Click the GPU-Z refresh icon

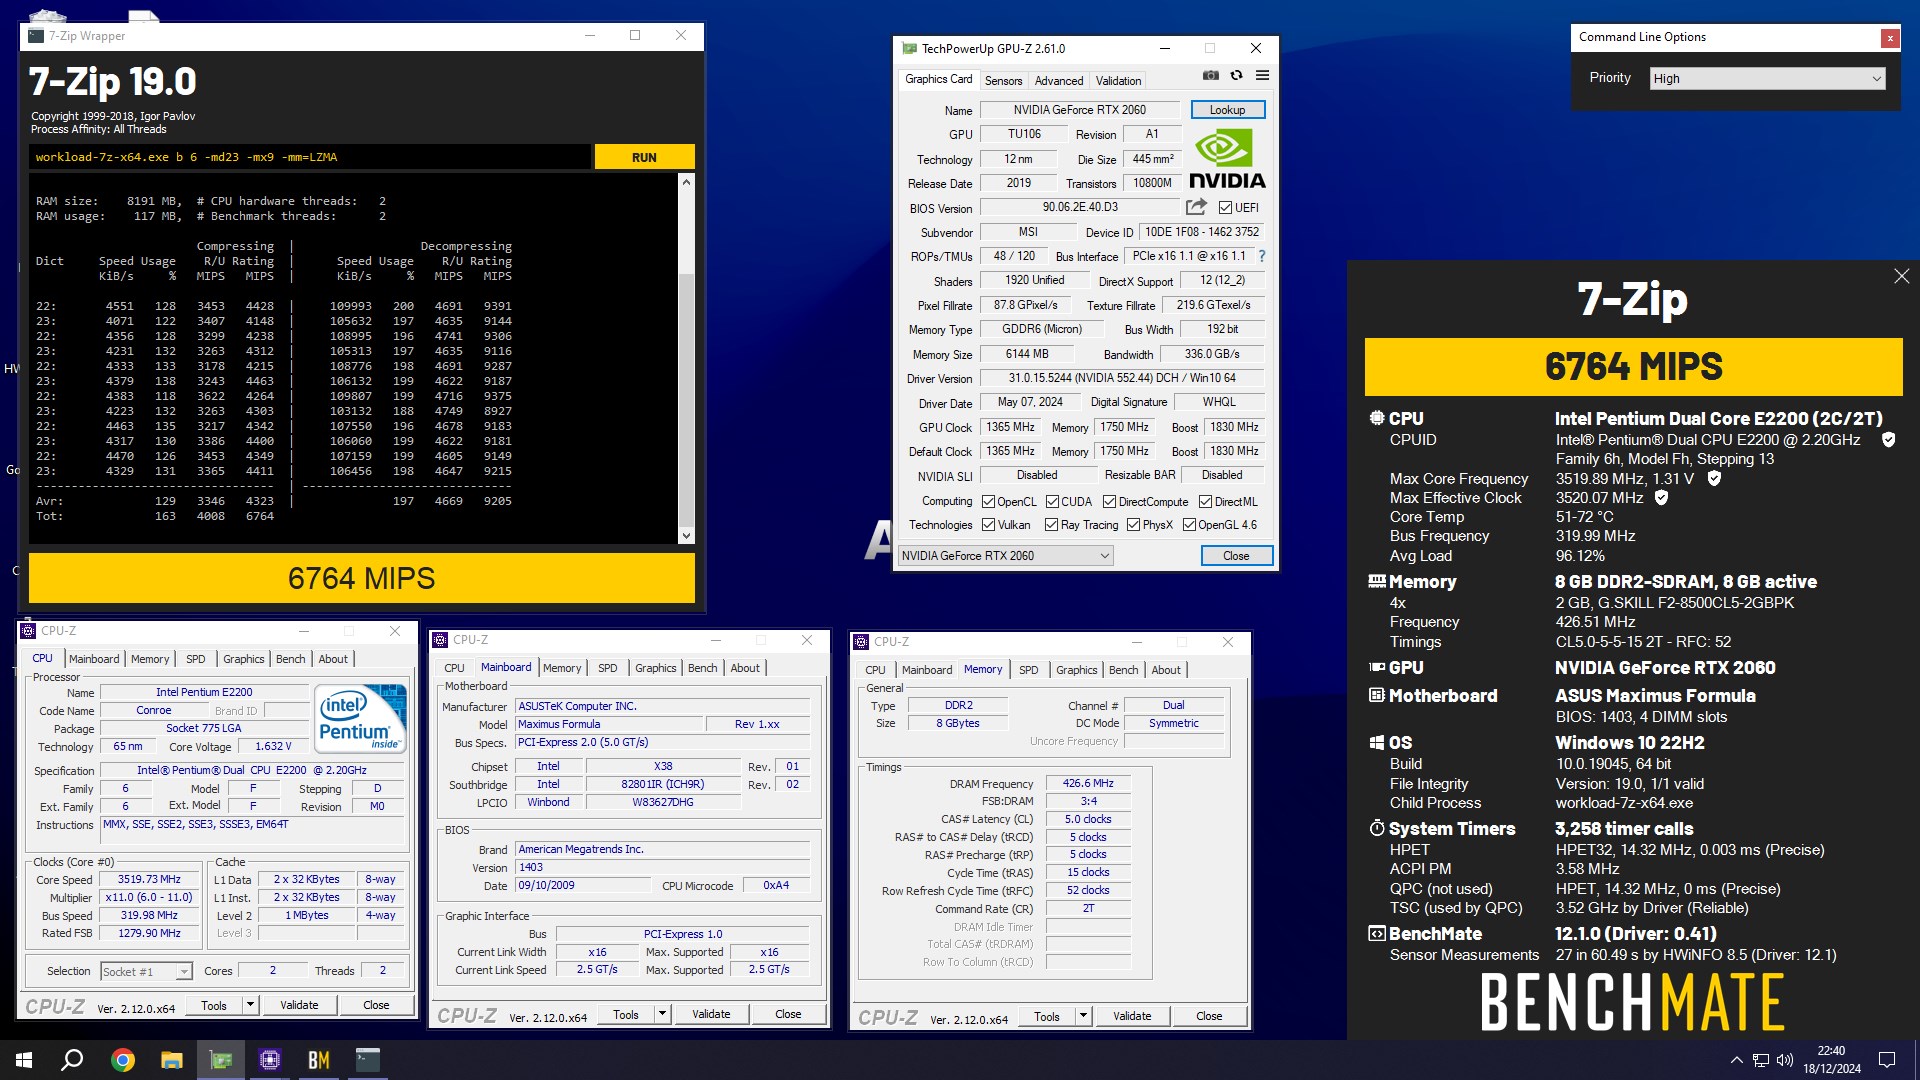point(1236,75)
